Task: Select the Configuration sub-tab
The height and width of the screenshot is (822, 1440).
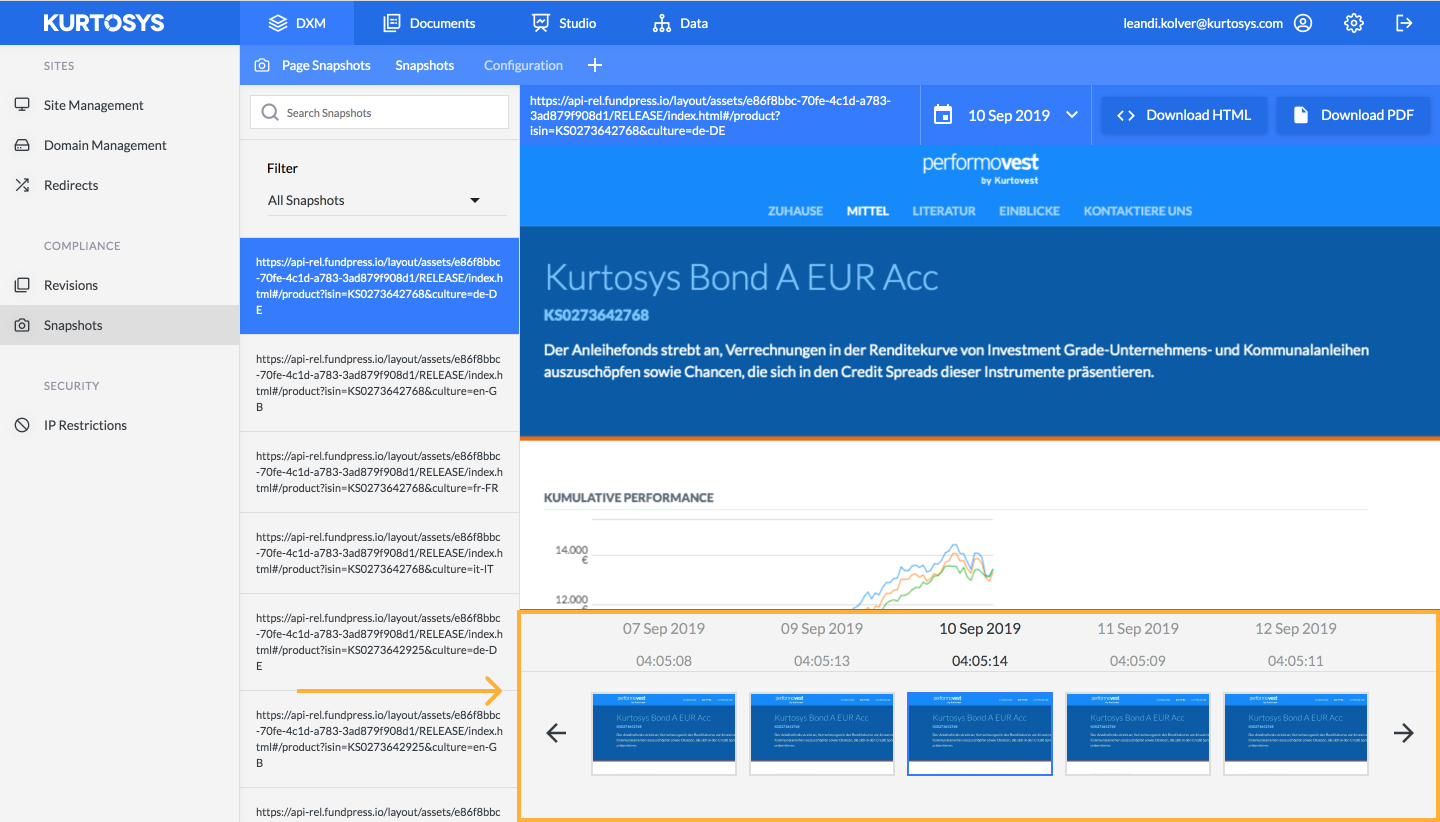Action: (x=523, y=65)
